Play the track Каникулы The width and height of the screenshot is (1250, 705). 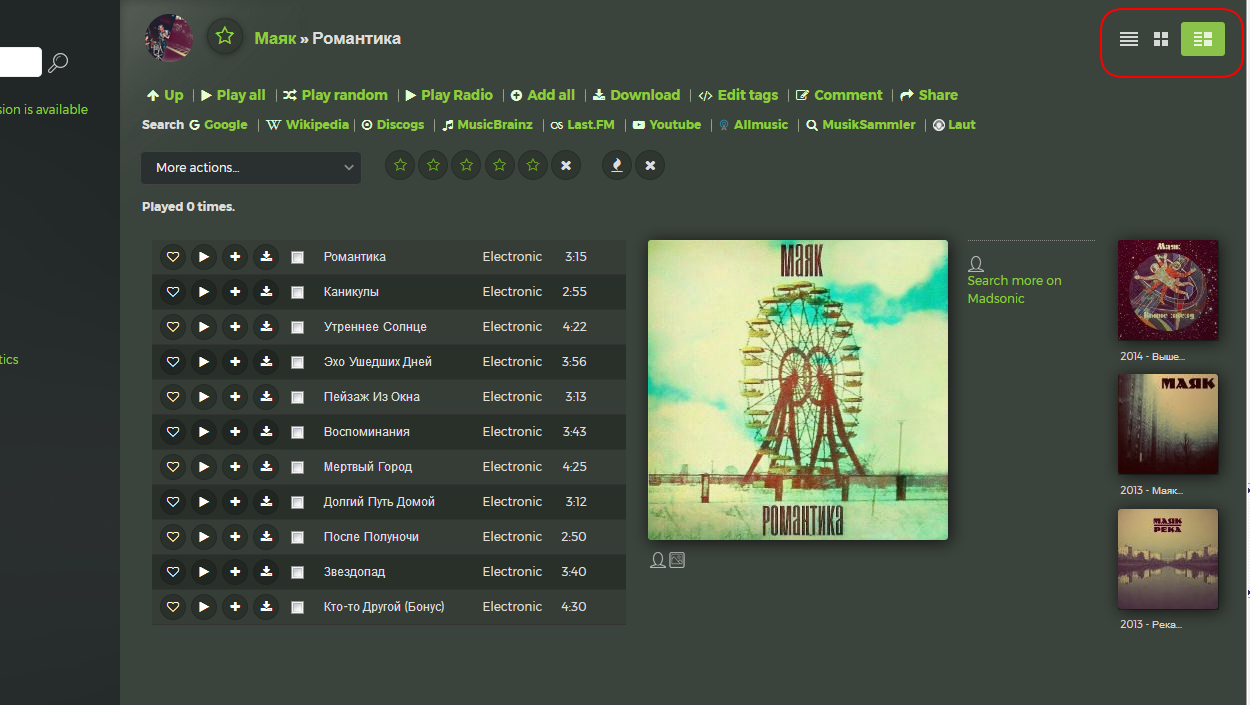[204, 292]
